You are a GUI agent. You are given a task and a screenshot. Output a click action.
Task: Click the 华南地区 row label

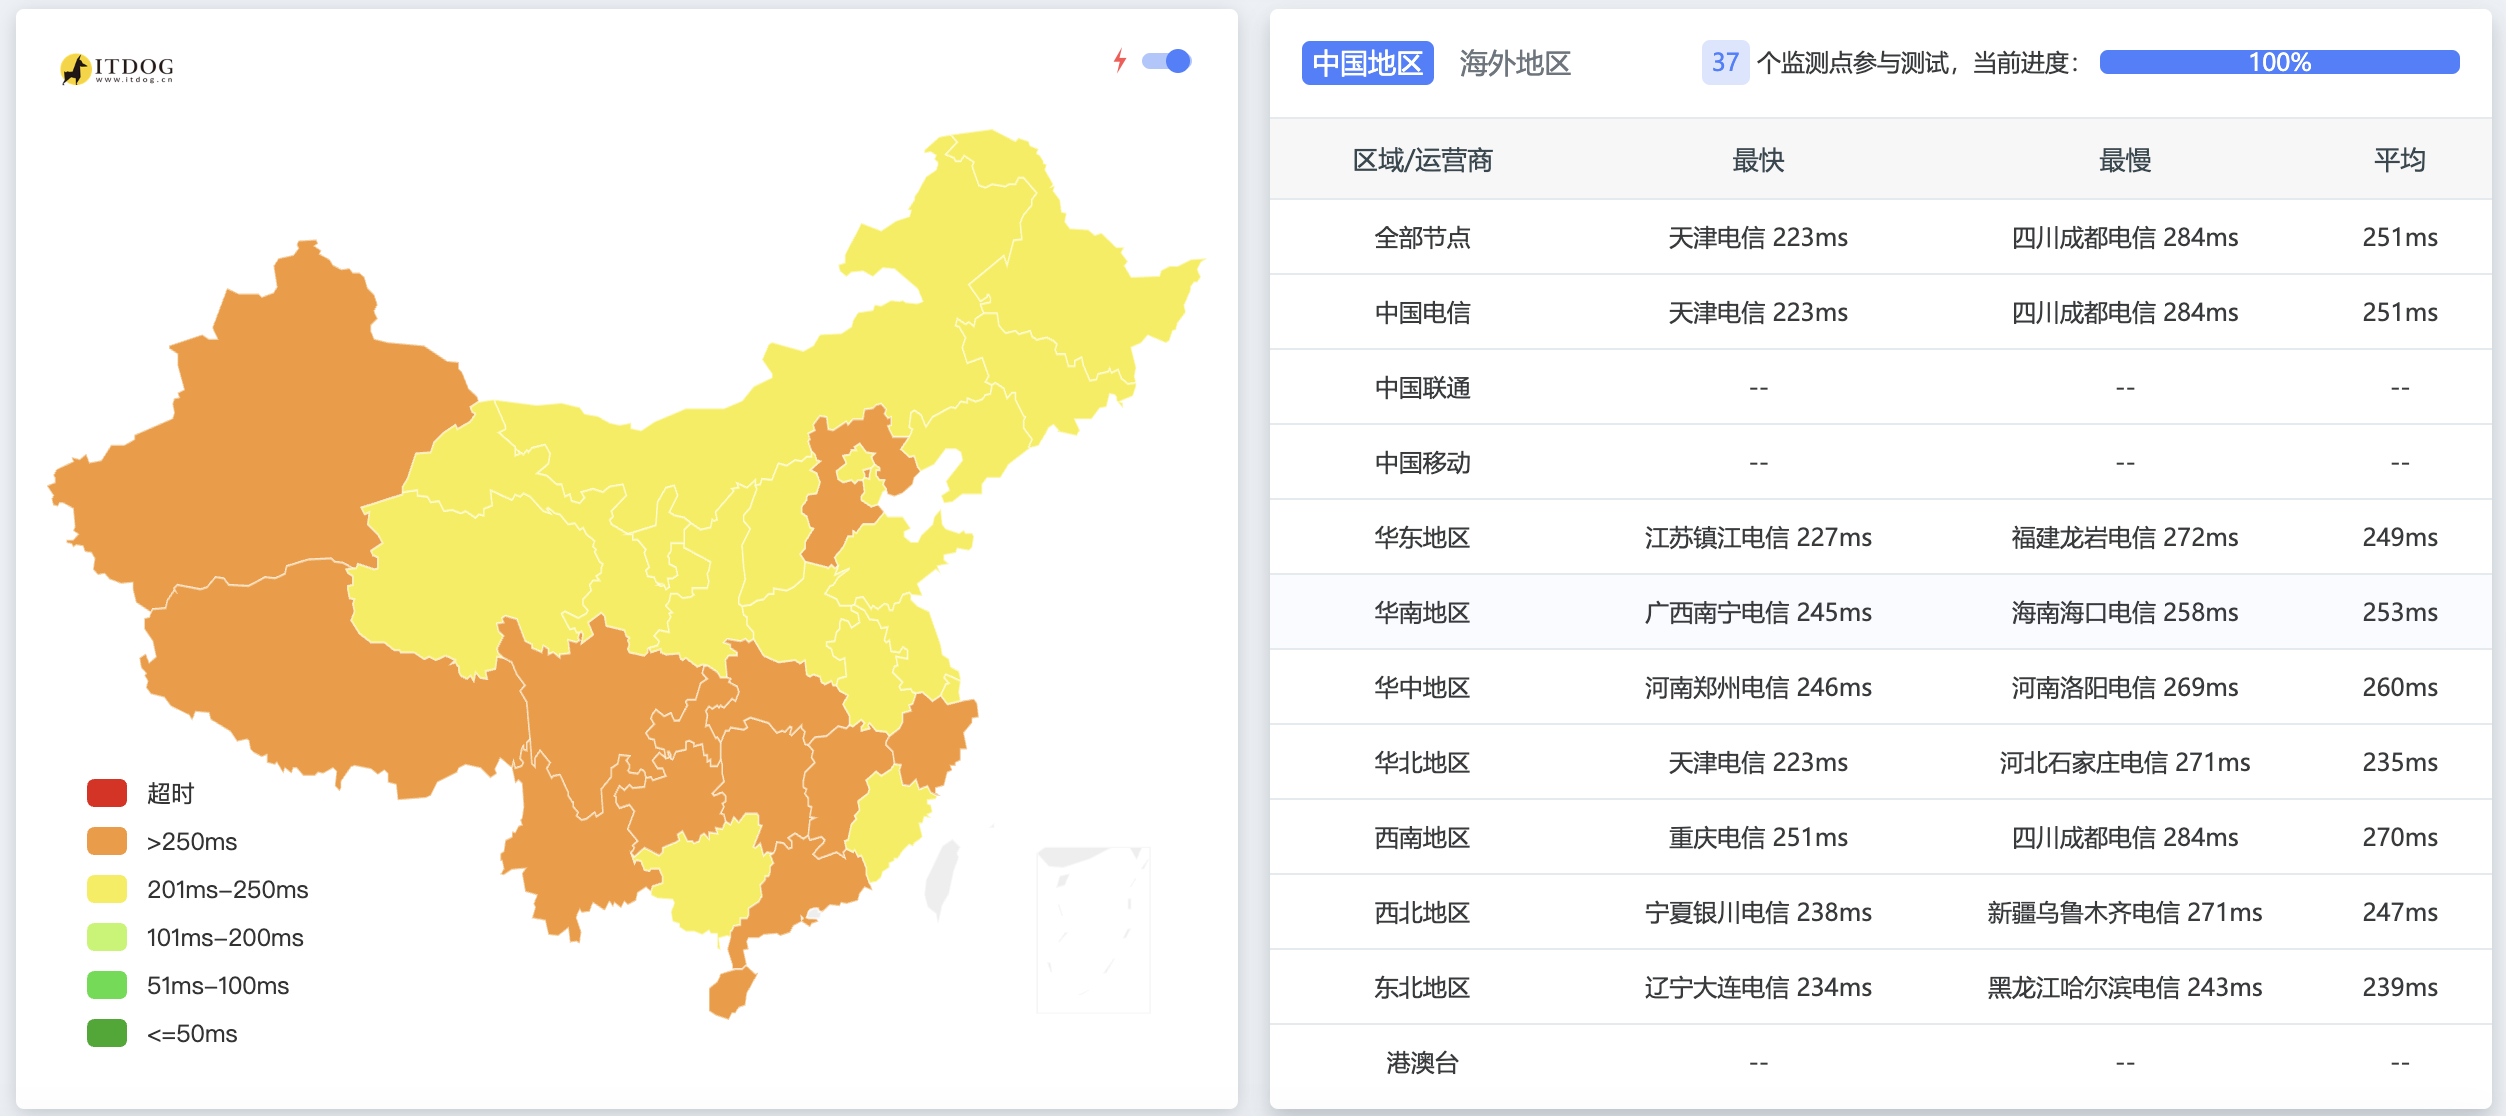tap(1422, 612)
